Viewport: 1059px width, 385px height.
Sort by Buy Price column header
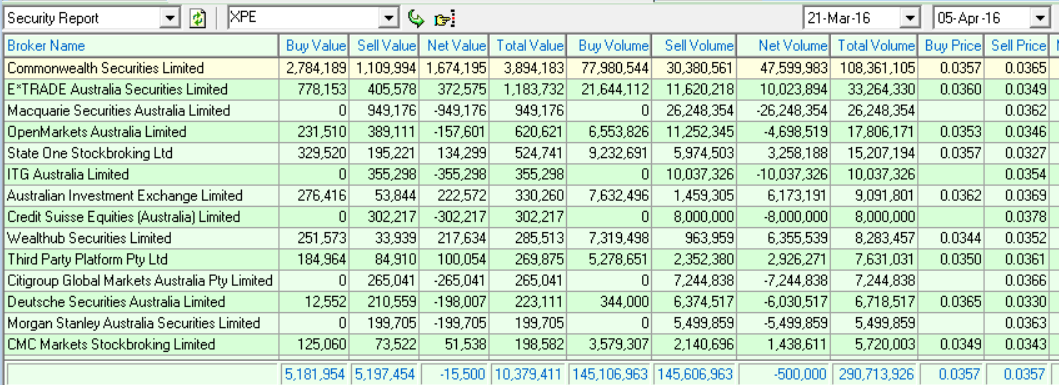(950, 46)
